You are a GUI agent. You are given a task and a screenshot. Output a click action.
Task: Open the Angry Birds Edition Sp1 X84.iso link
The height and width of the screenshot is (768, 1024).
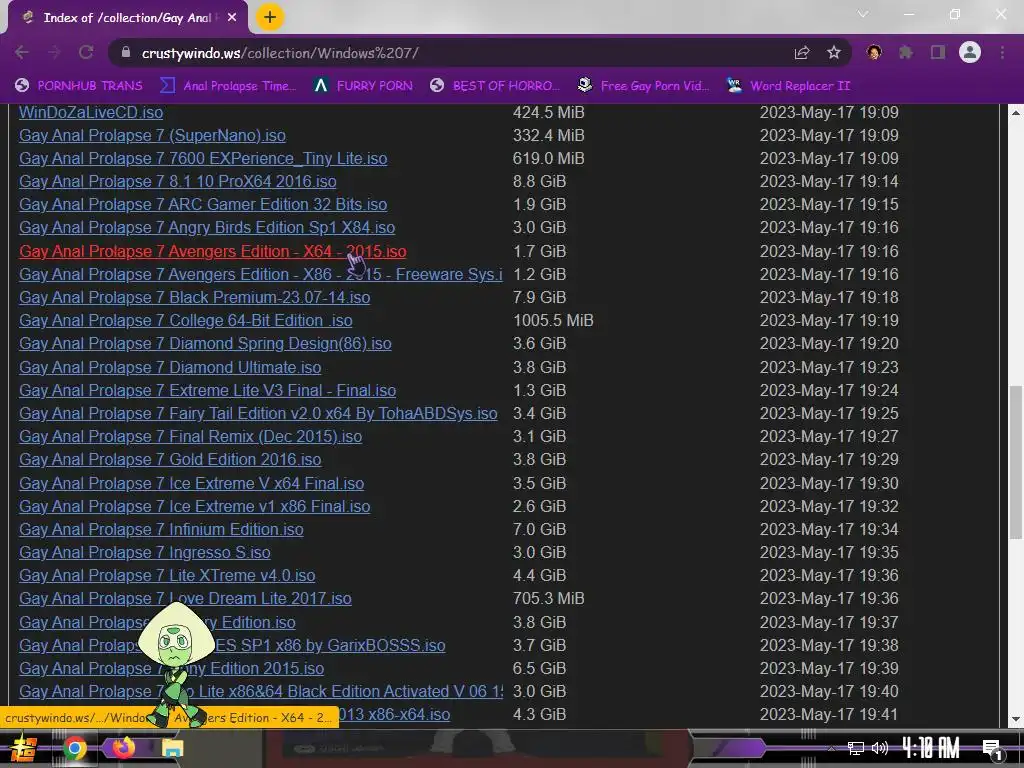[x=207, y=227]
